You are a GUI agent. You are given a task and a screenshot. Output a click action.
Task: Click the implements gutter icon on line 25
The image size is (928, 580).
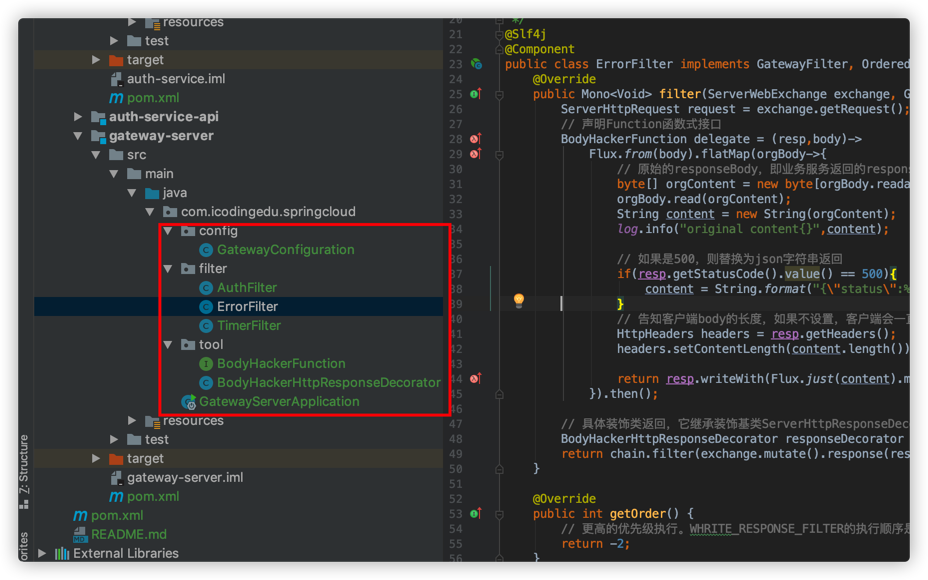tap(476, 94)
